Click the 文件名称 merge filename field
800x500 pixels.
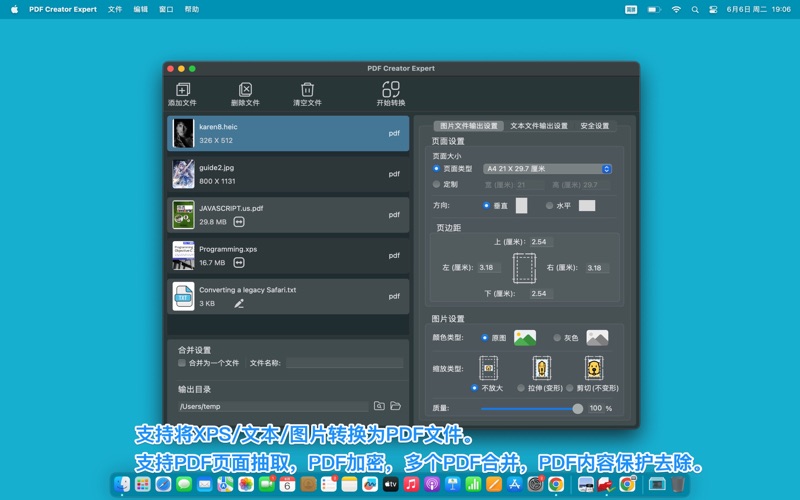pos(344,363)
